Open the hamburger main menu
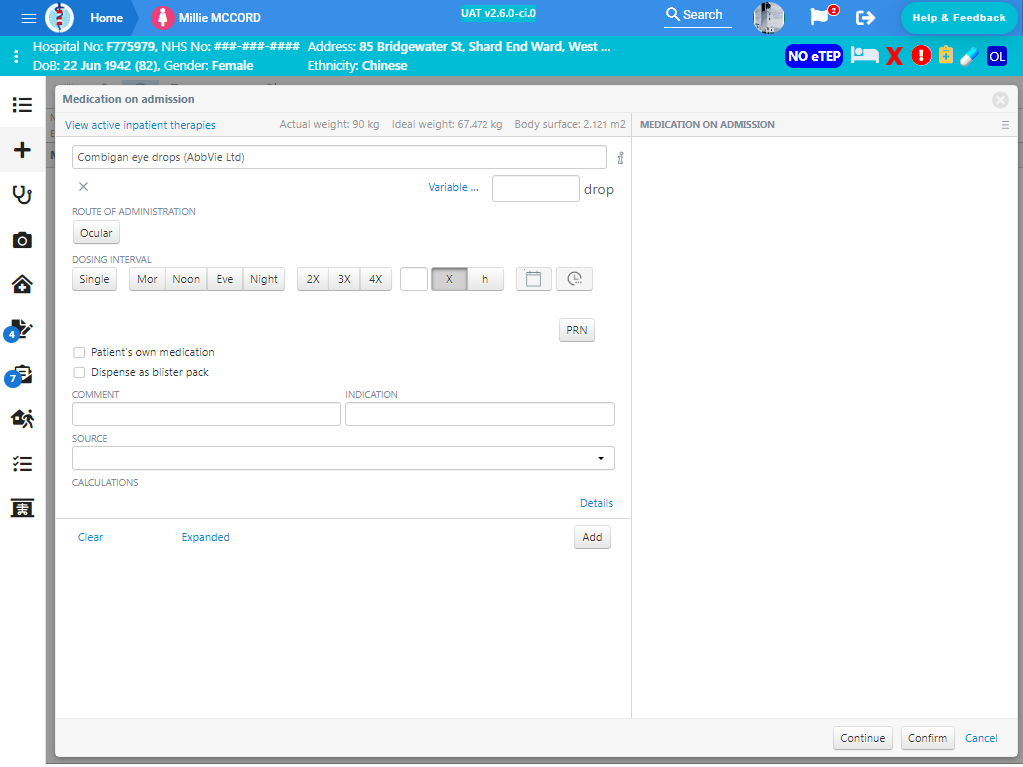The height and width of the screenshot is (767, 1023). [29, 18]
